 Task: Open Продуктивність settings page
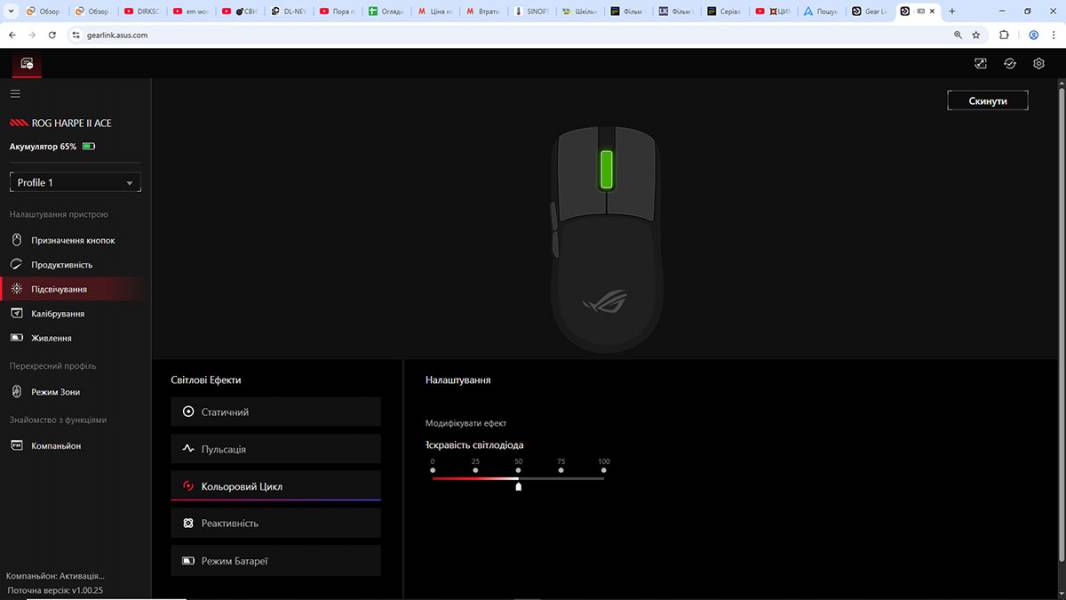(x=61, y=265)
